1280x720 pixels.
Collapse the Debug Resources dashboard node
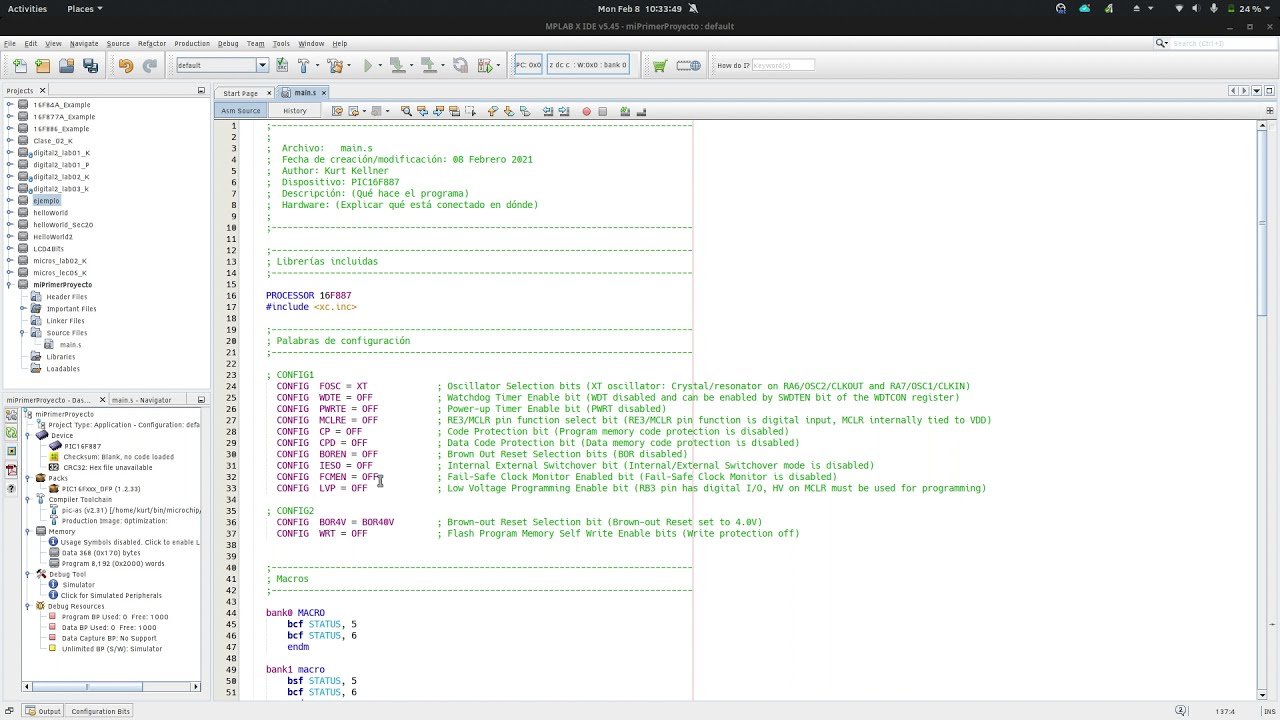(28, 606)
